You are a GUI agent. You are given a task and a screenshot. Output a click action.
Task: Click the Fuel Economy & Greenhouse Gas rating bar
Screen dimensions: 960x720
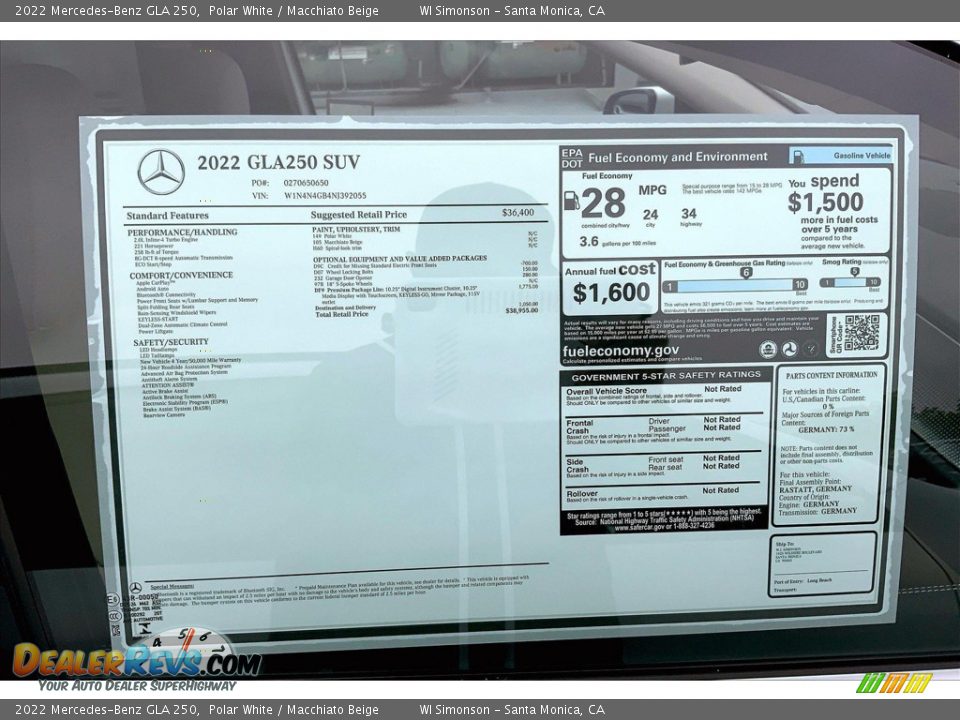[736, 285]
